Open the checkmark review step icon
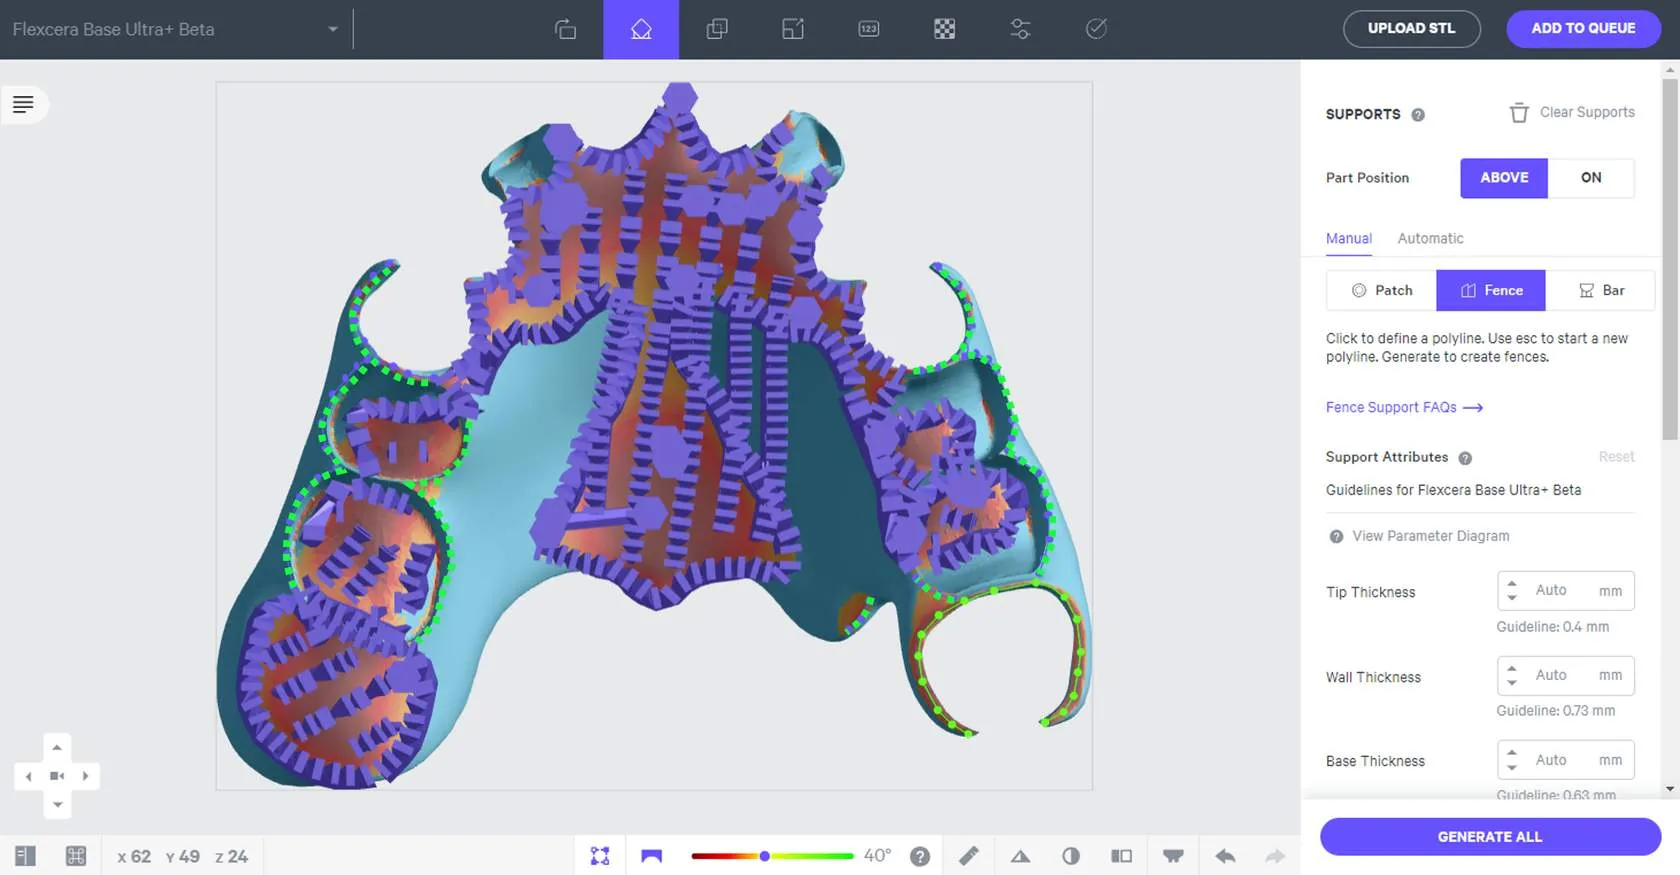The width and height of the screenshot is (1680, 875). coord(1096,29)
